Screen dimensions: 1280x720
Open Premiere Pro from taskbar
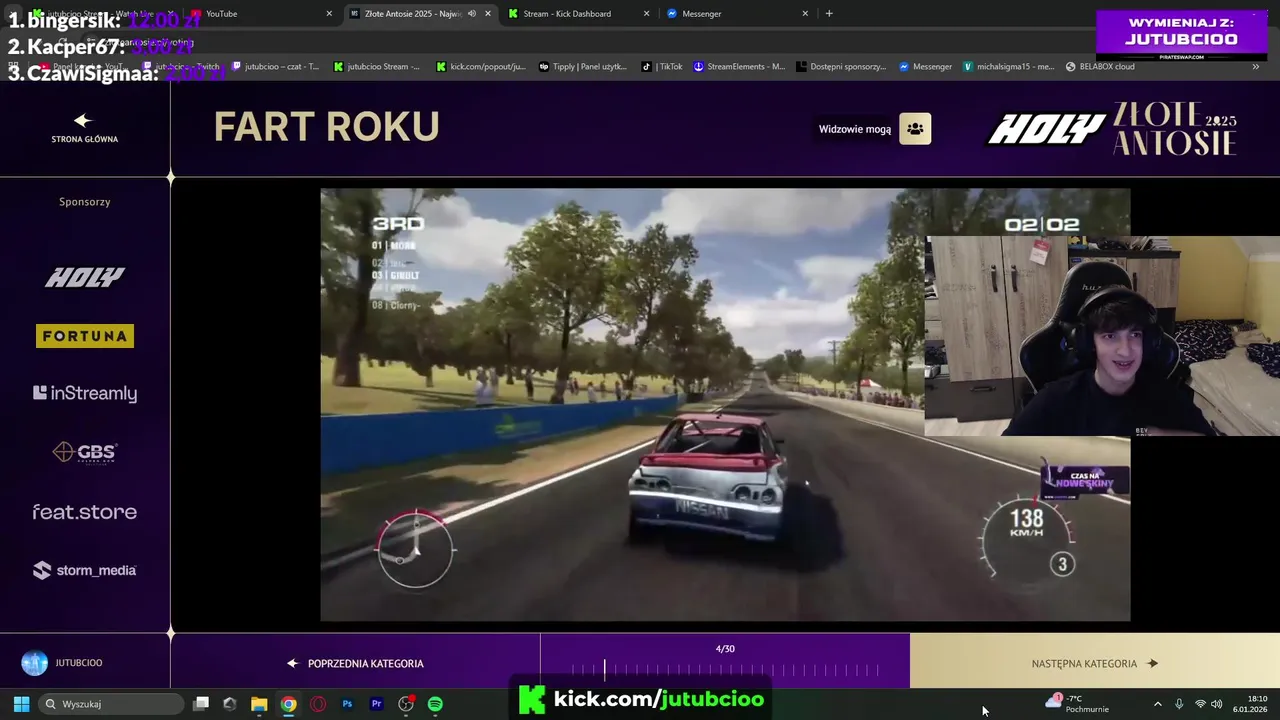(376, 704)
